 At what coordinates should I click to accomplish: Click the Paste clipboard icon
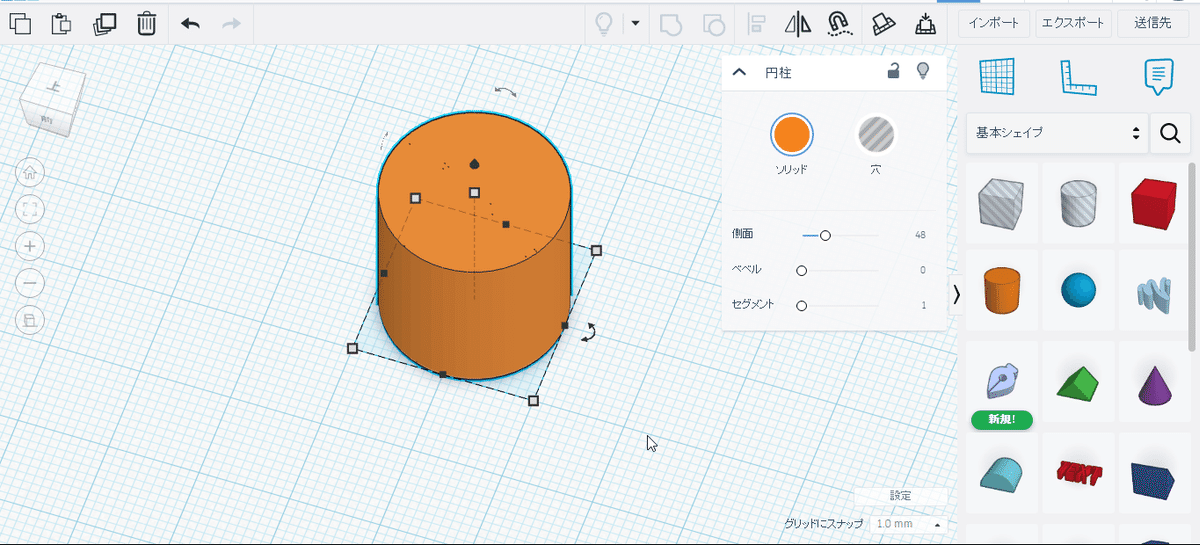click(x=61, y=22)
